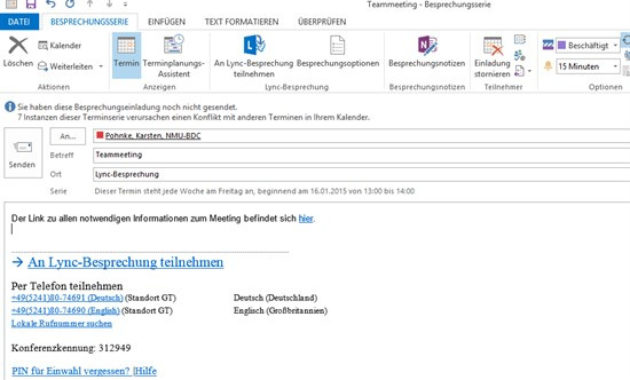
Task: Click the text 'Englisch (Großbritannien)'
Action: click(x=280, y=311)
